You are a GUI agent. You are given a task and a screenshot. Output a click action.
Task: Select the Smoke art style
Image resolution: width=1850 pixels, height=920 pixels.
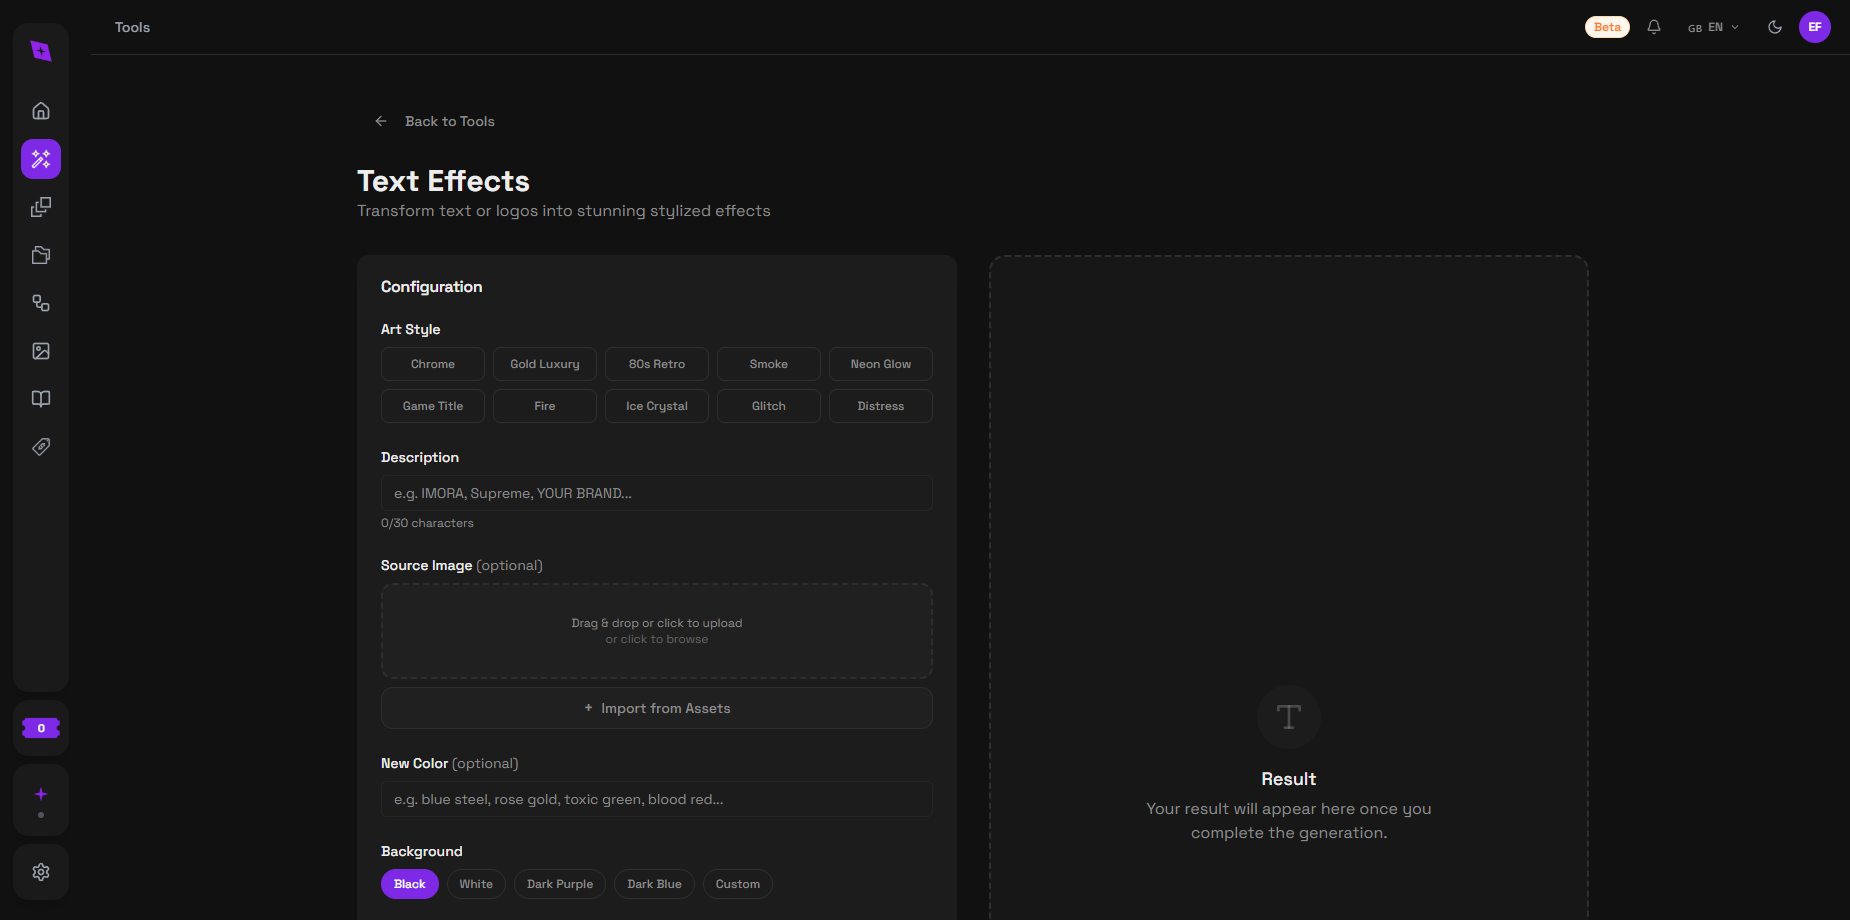click(769, 364)
